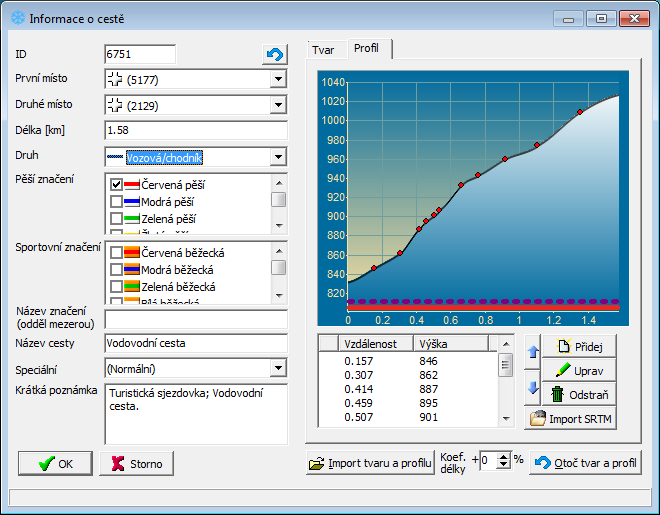
Task: Move profile point up with blue up arrow
Action: click(532, 352)
